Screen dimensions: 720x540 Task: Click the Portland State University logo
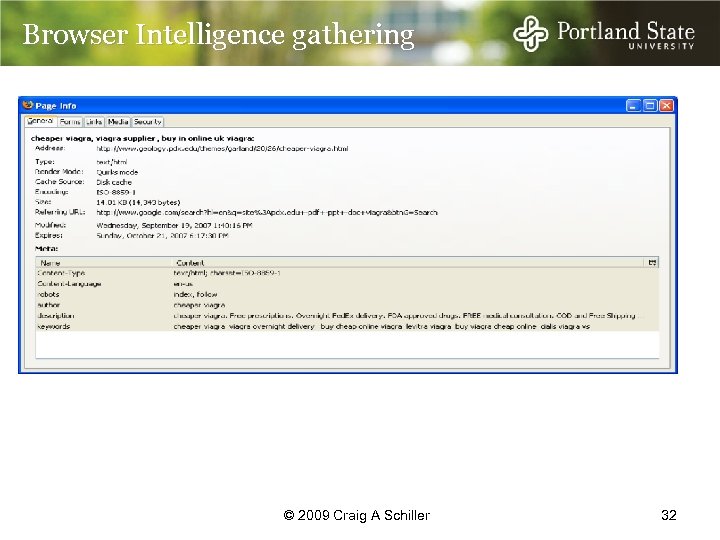(603, 33)
